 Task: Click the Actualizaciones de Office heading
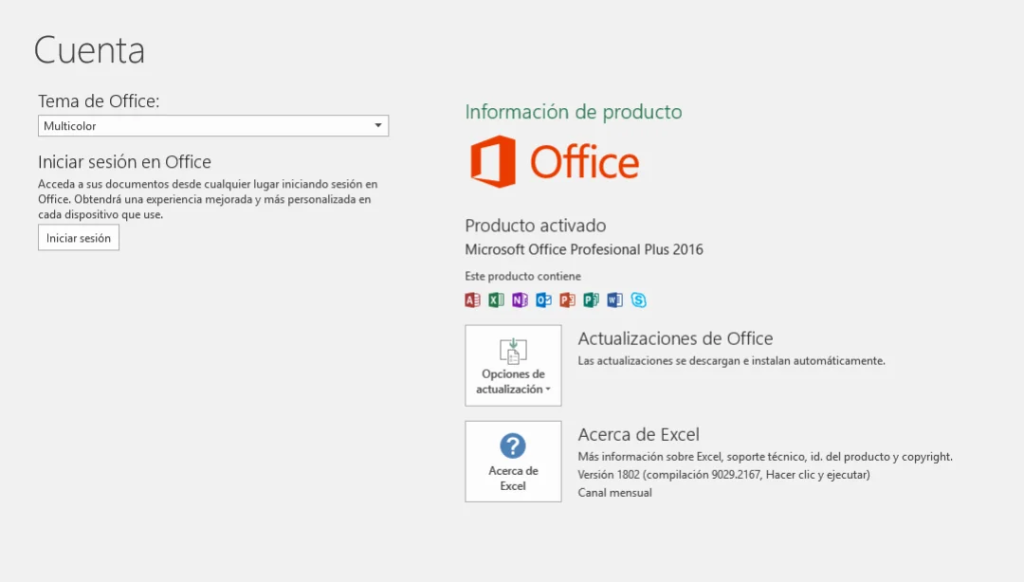(x=675, y=338)
